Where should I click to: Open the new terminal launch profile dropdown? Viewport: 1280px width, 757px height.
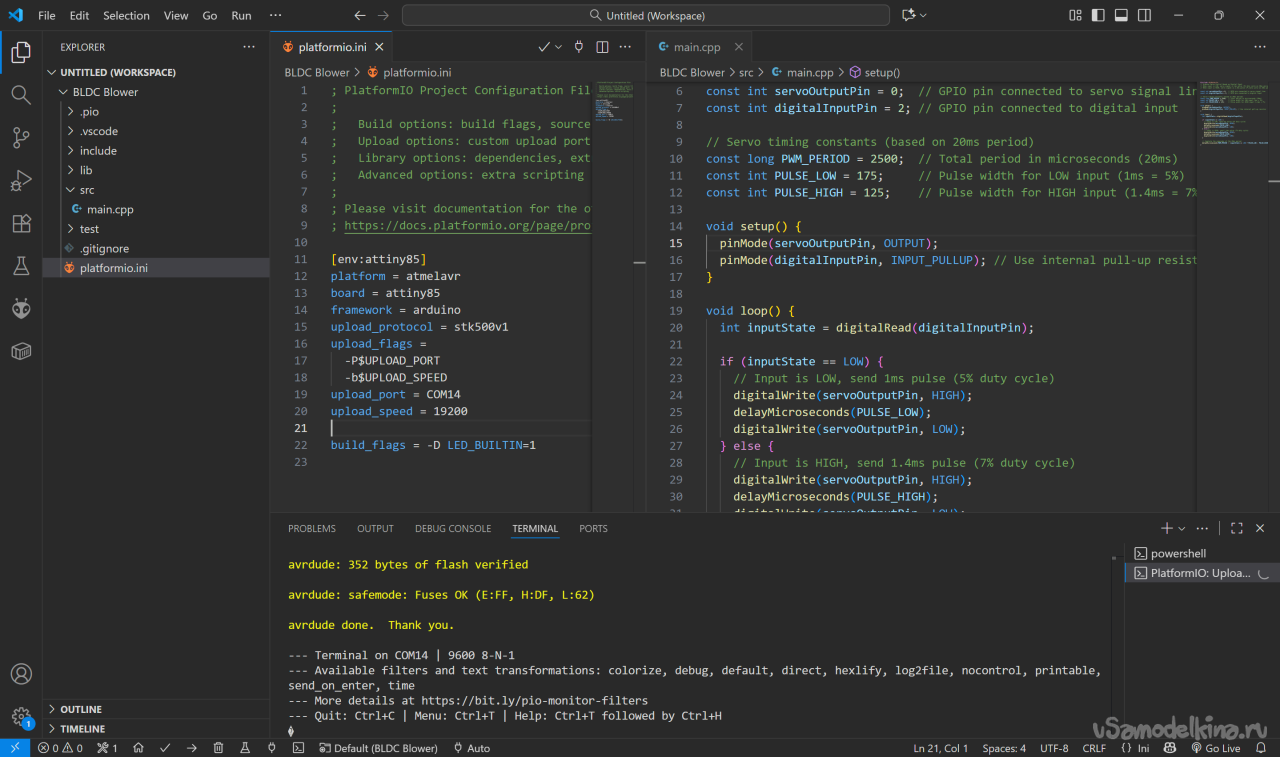pyautogui.click(x=1182, y=529)
